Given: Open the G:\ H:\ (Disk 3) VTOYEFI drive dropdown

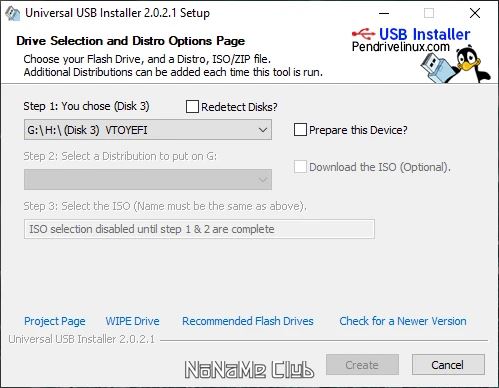Looking at the screenshot, I should (148, 130).
